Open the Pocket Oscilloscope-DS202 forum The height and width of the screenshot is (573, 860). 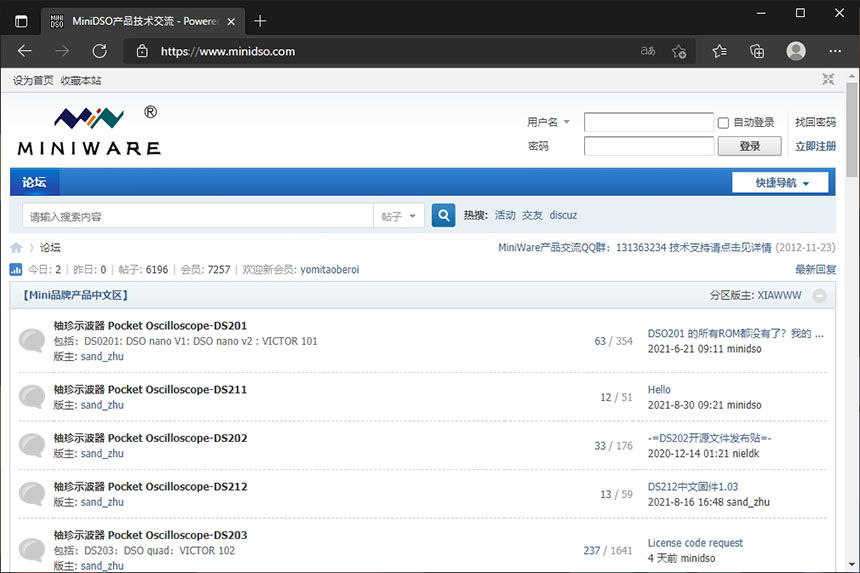[x=150, y=438]
